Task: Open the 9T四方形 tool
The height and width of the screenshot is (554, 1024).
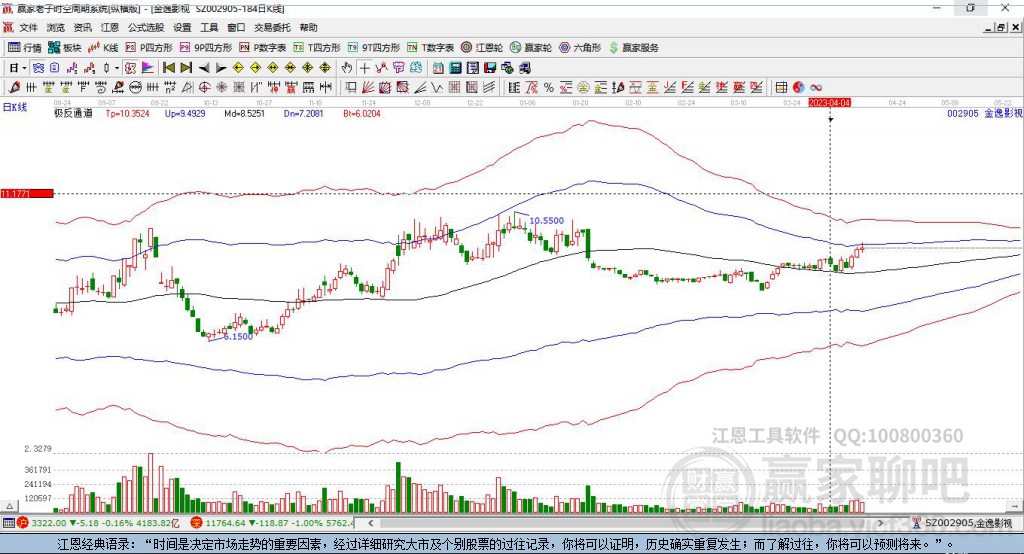Action: pyautogui.click(x=374, y=48)
